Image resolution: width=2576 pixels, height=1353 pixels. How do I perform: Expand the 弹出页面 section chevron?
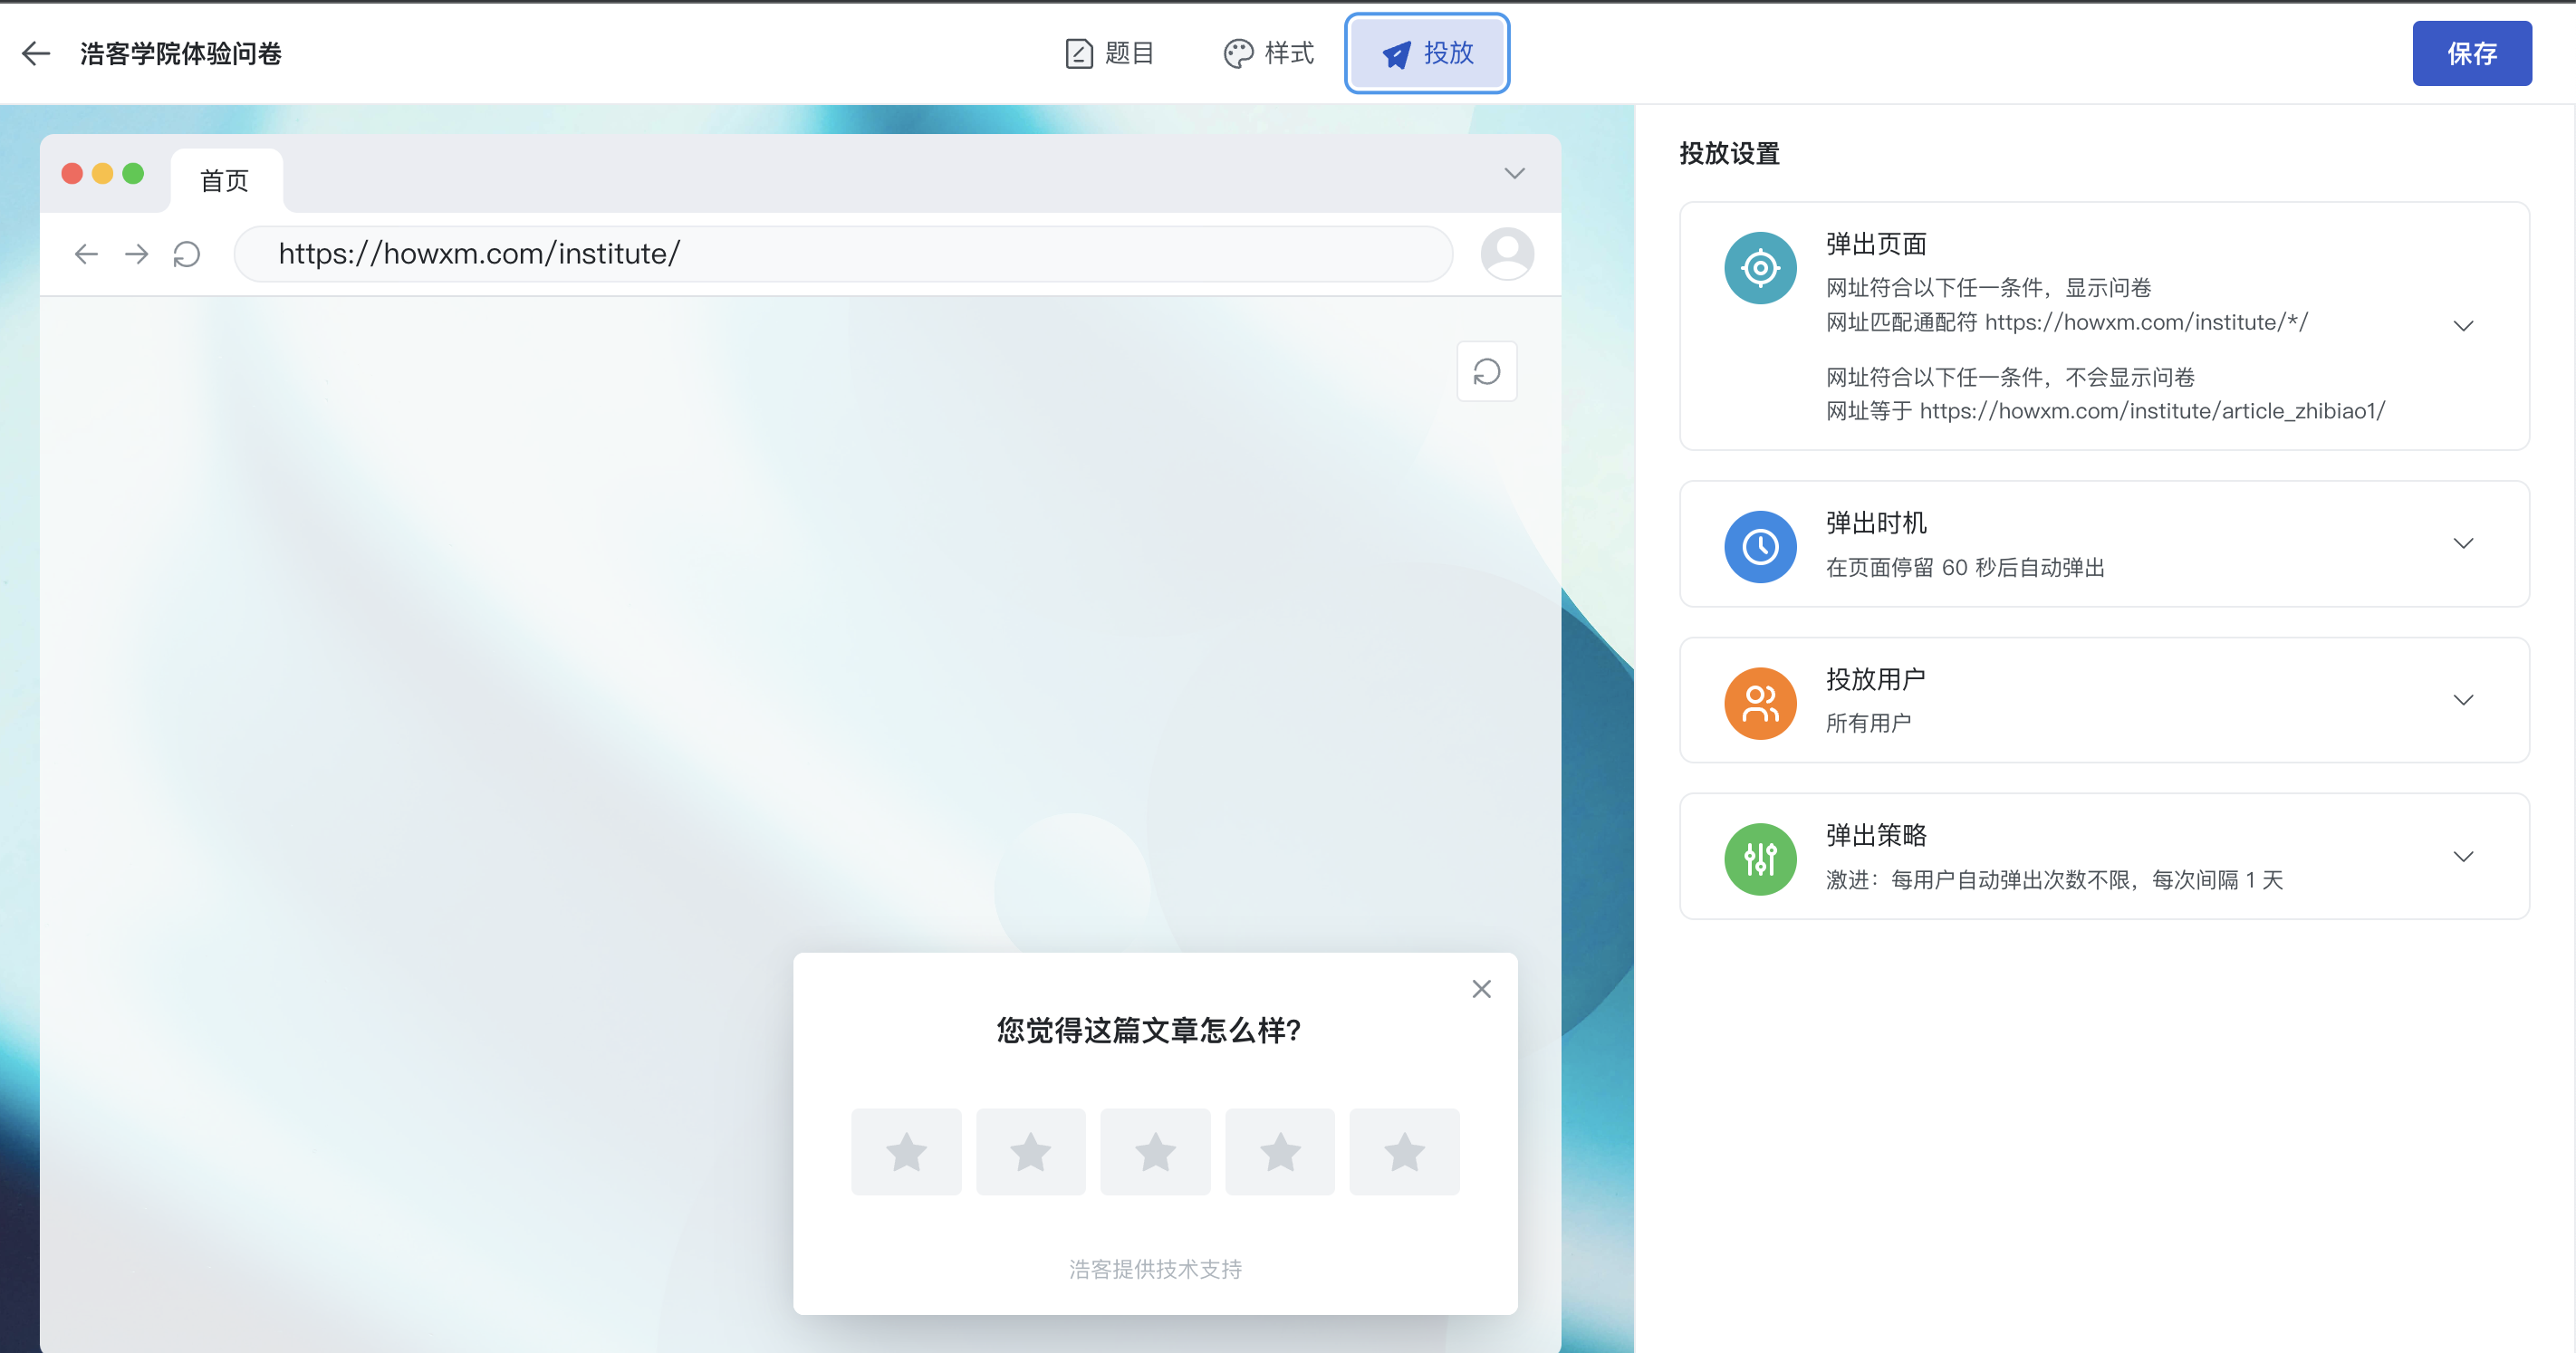pos(2463,326)
